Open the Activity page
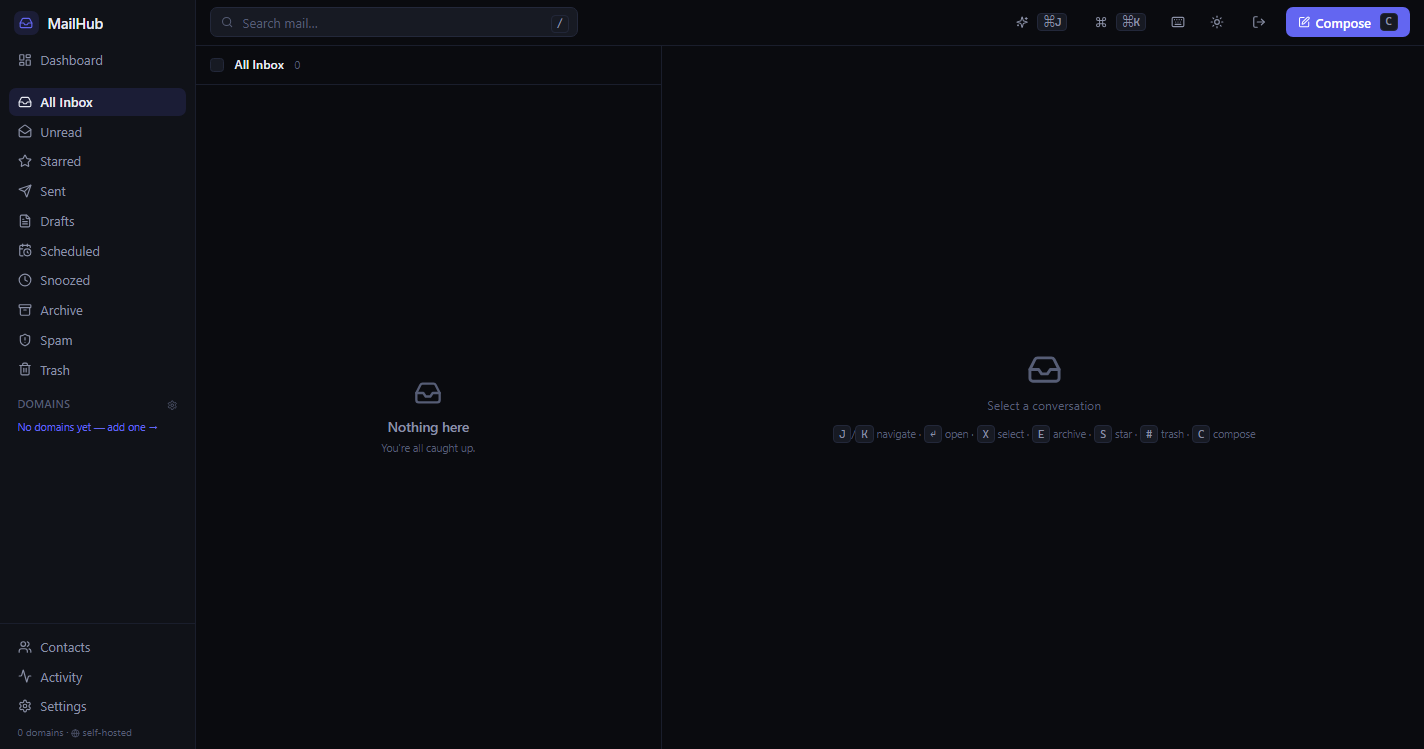The image size is (1424, 749). coord(97,677)
